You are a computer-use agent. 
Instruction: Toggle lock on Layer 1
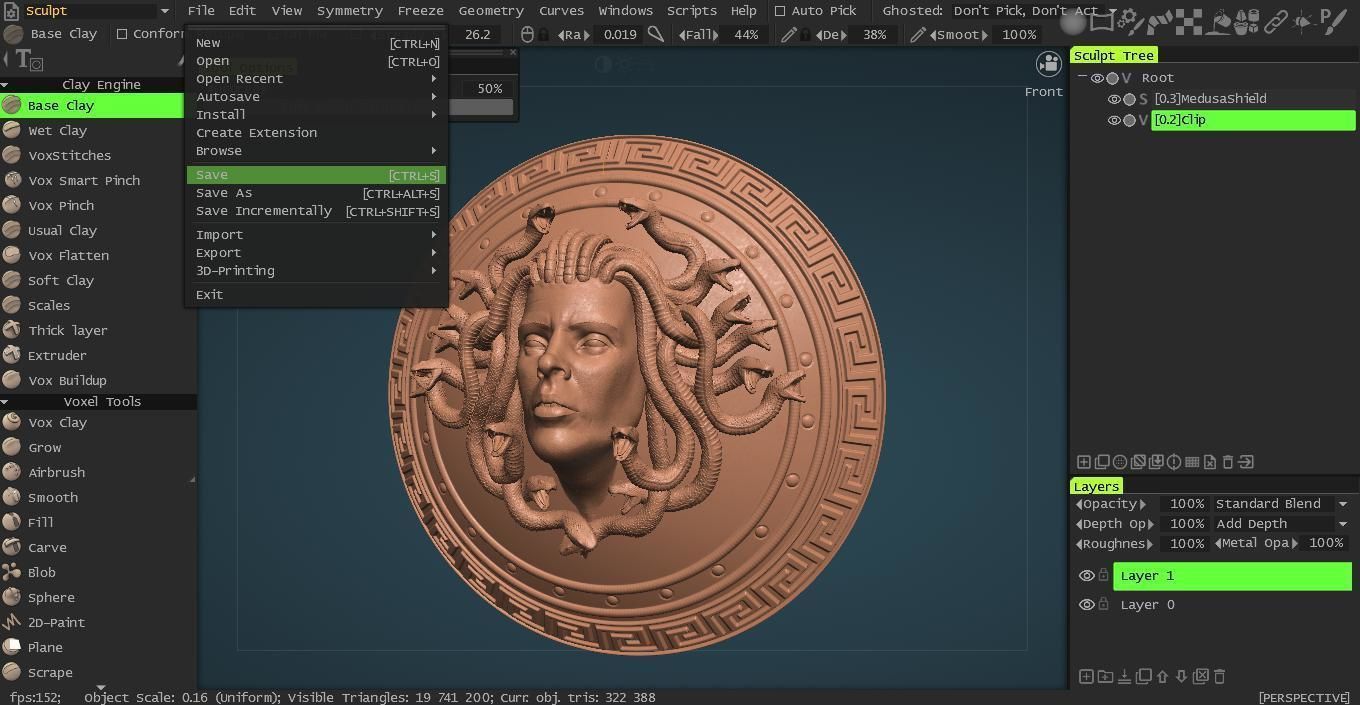[1104, 575]
